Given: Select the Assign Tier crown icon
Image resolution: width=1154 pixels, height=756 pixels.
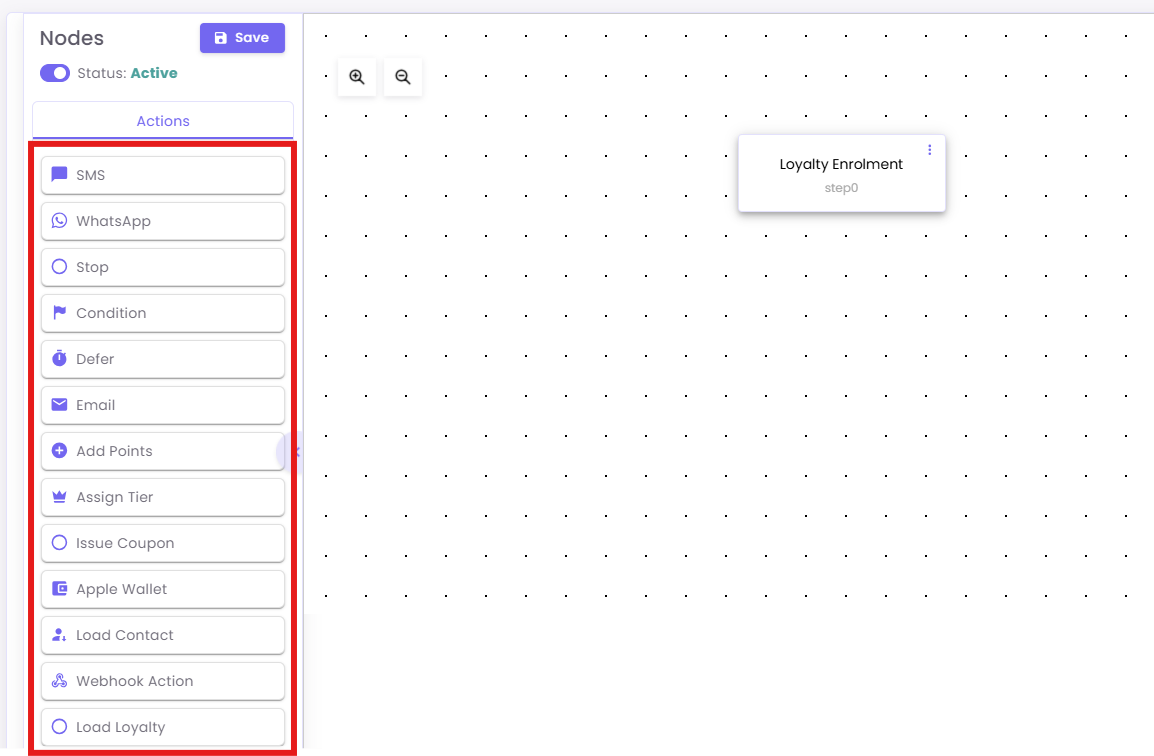Looking at the screenshot, I should pyautogui.click(x=59, y=497).
